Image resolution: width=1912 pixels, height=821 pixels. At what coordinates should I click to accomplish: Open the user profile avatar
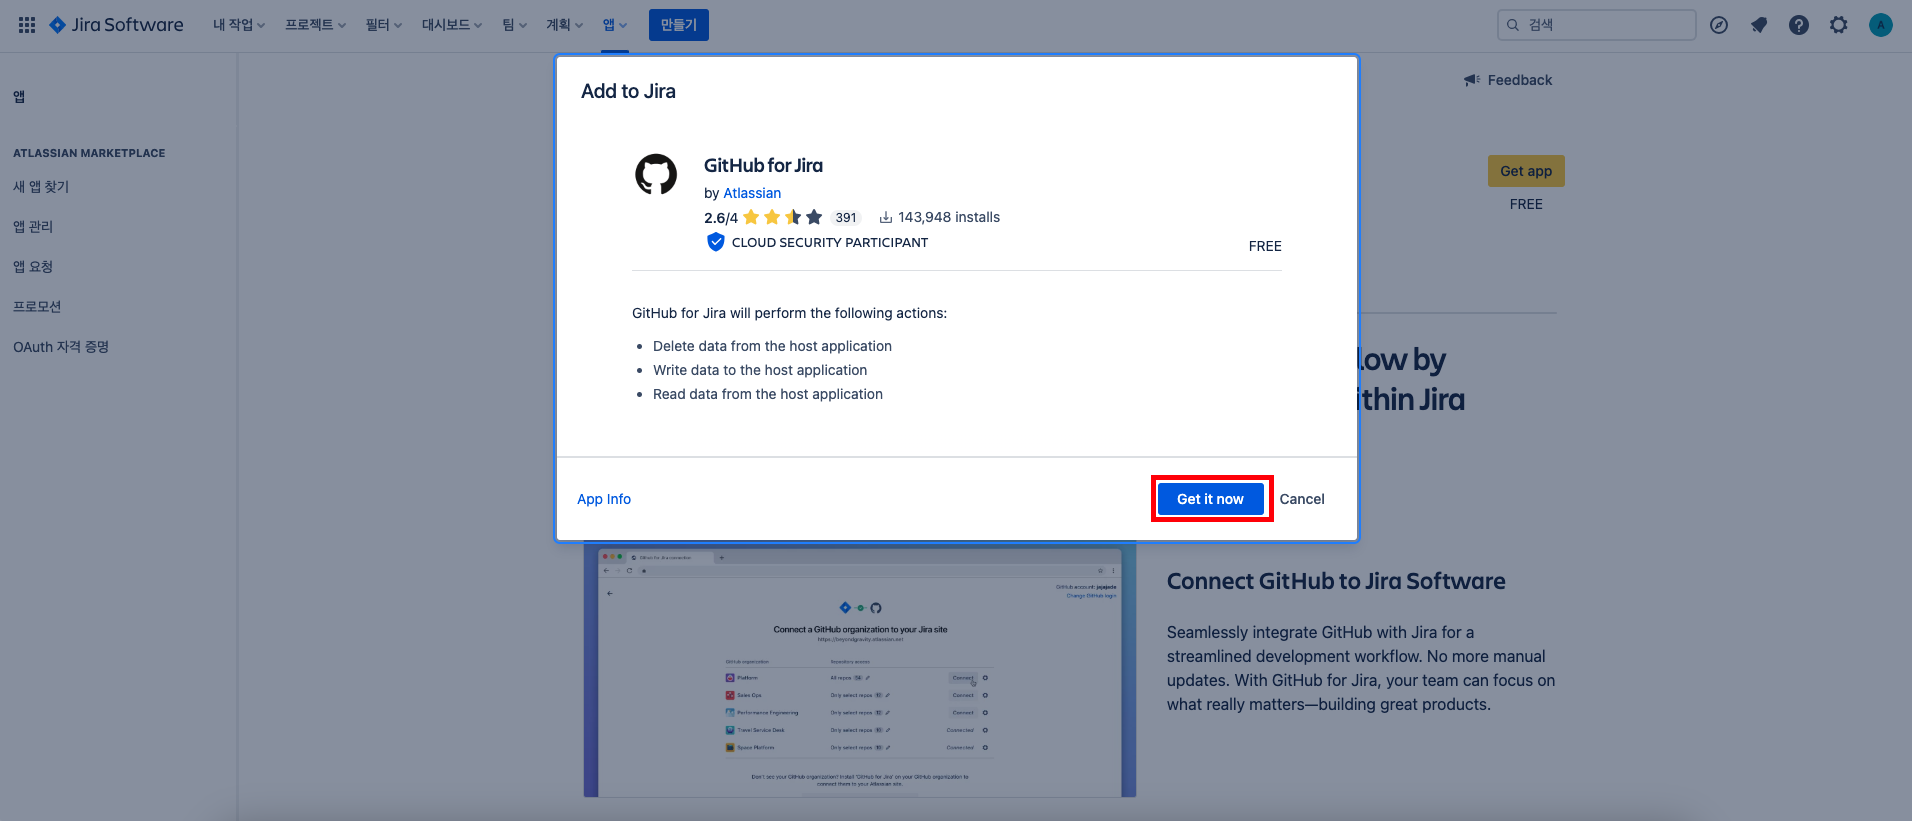pyautogui.click(x=1881, y=25)
